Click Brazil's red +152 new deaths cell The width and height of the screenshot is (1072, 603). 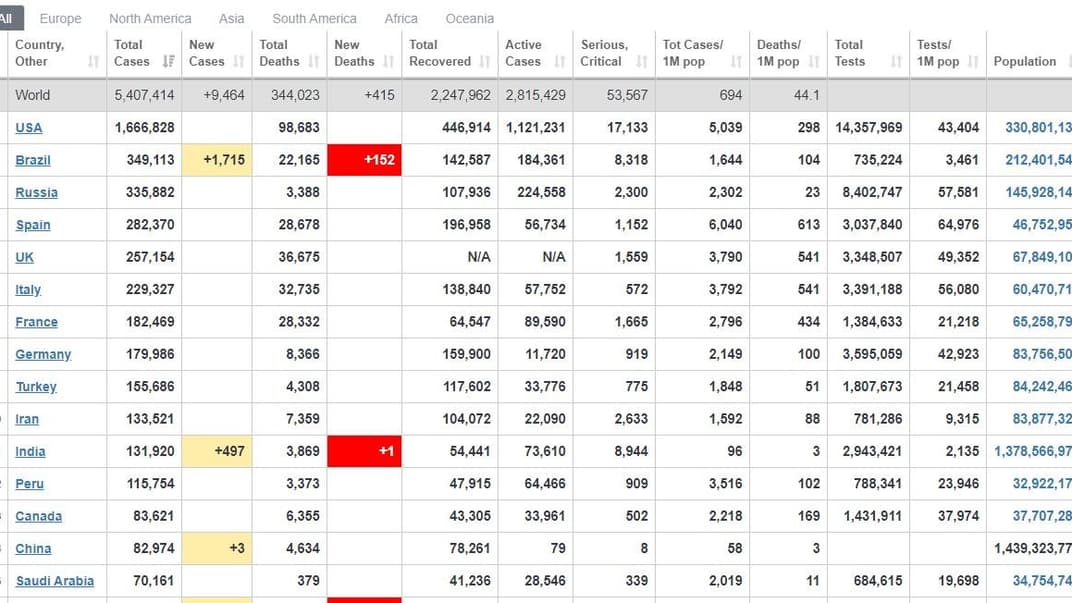(364, 160)
